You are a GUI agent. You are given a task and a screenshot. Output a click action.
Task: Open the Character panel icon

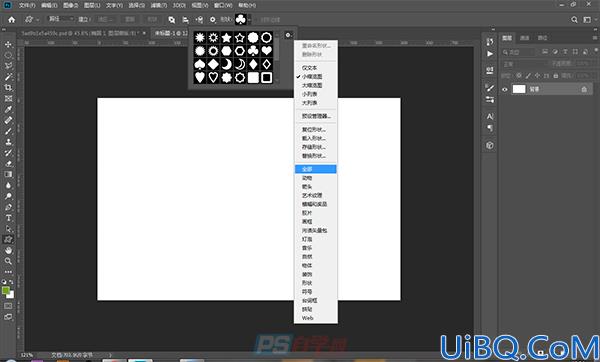(x=490, y=116)
